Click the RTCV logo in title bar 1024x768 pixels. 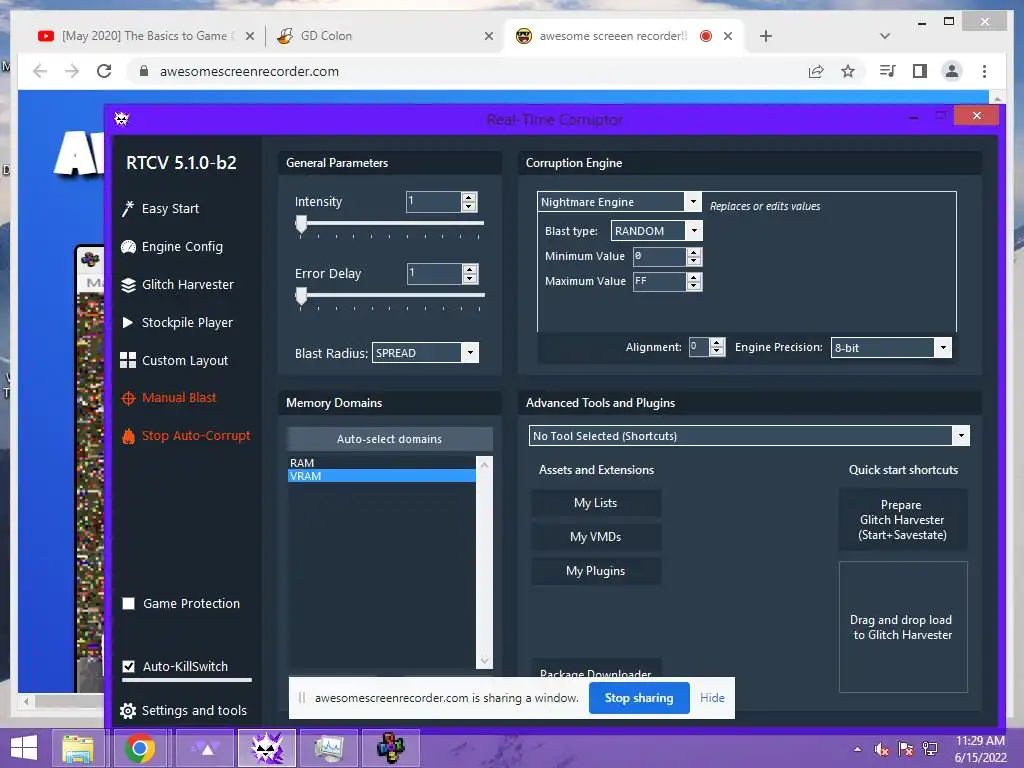coord(122,119)
